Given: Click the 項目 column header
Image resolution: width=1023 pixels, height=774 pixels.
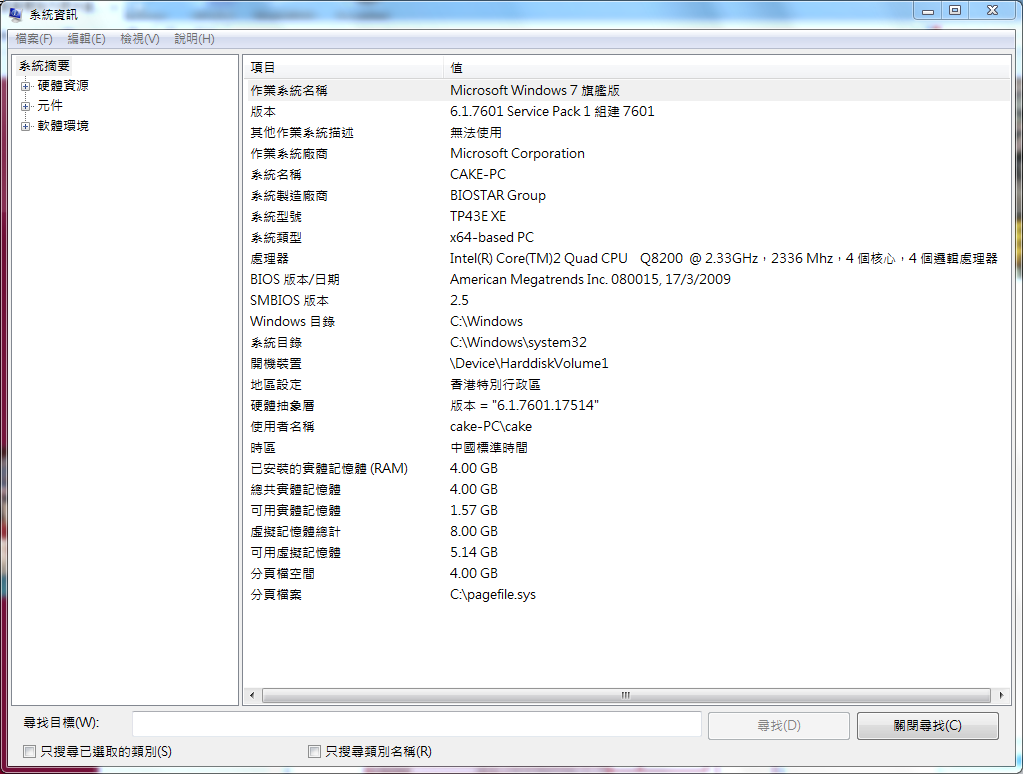Looking at the screenshot, I should pos(344,68).
